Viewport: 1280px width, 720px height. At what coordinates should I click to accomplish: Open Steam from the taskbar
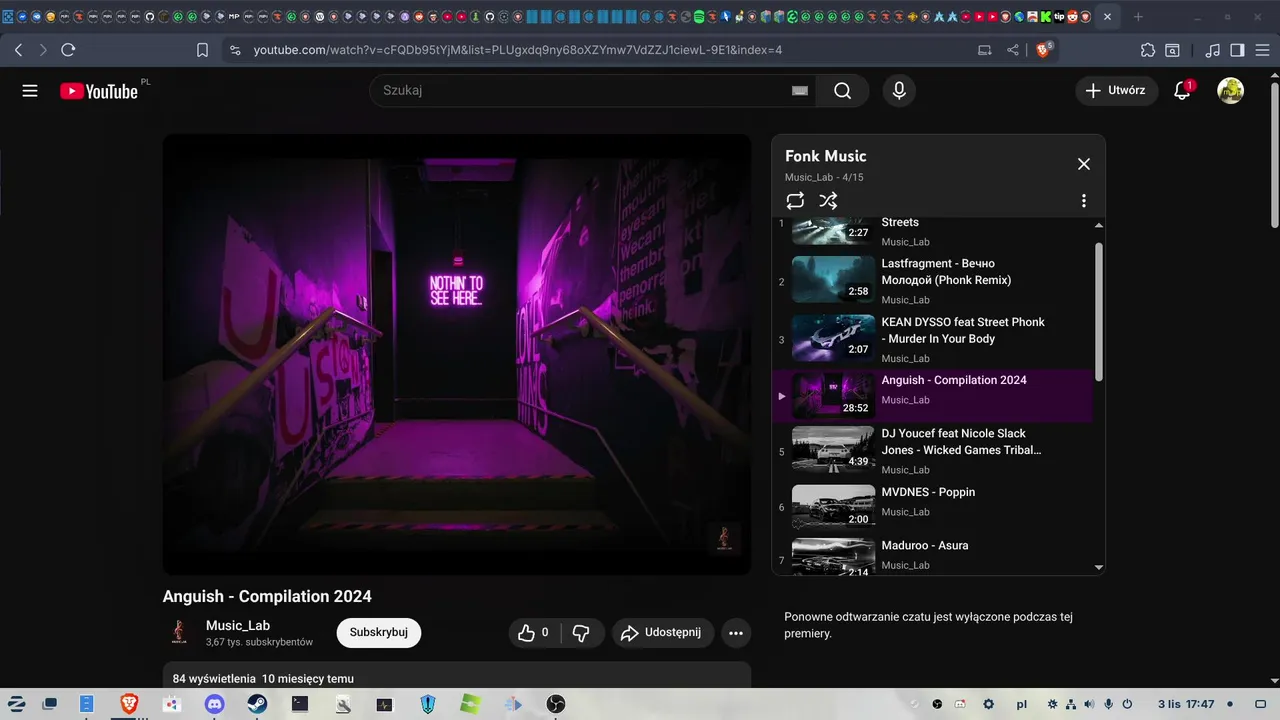pyautogui.click(x=257, y=704)
